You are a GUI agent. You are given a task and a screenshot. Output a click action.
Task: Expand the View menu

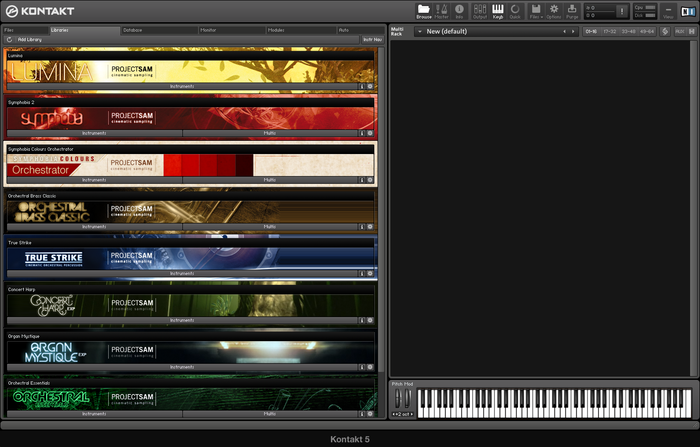668,11
